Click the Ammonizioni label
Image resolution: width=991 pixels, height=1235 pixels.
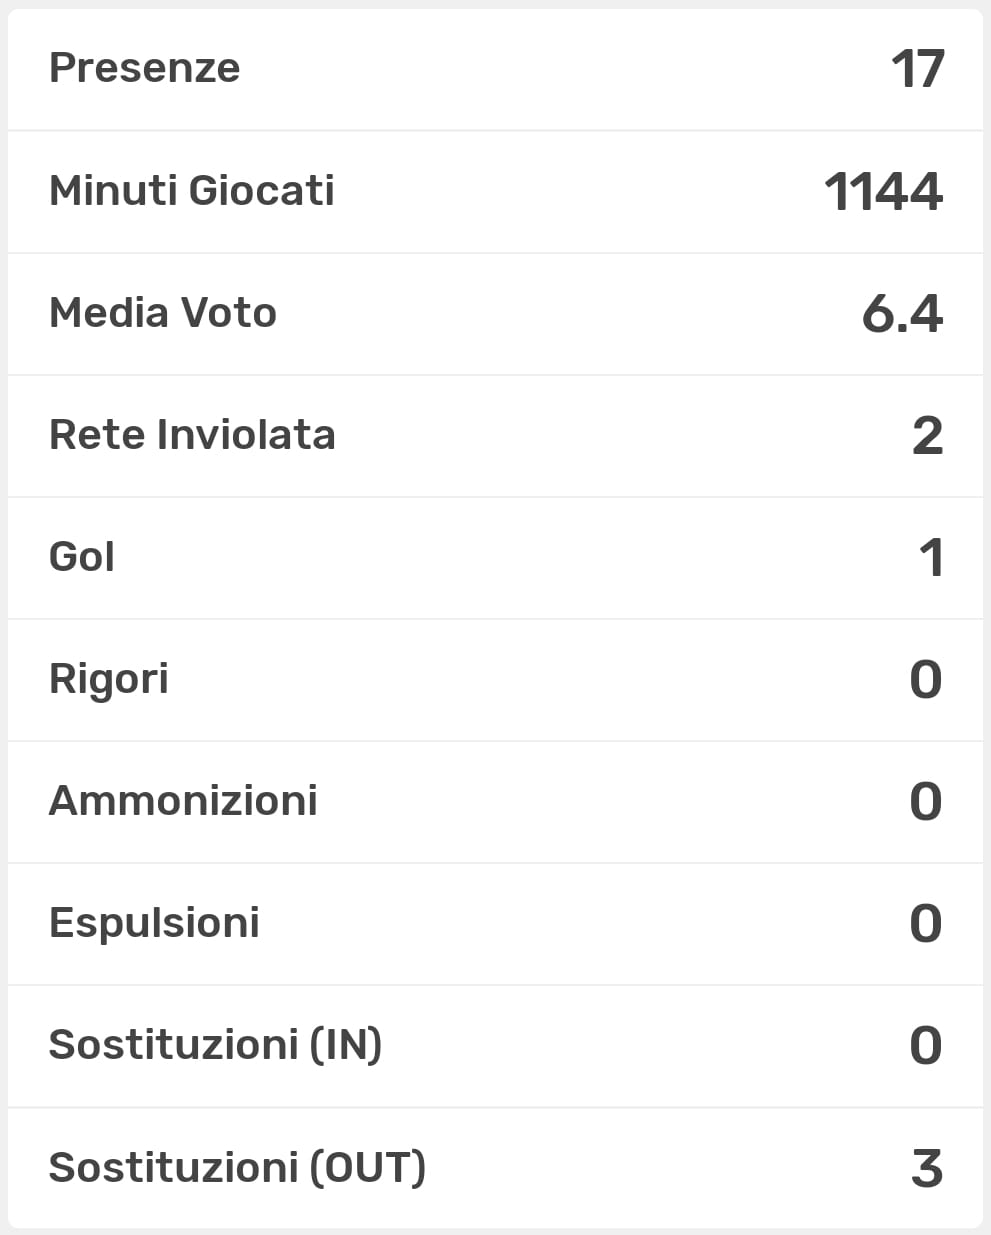click(183, 800)
